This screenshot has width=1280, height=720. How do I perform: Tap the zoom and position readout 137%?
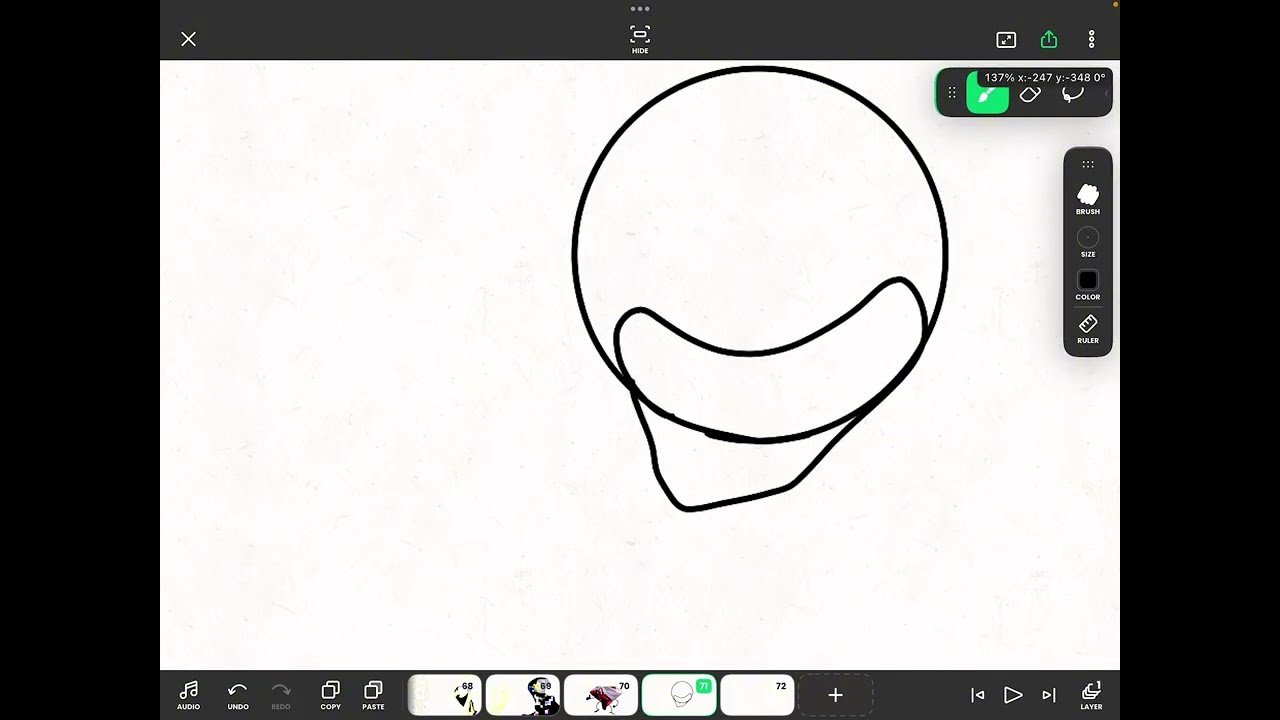click(1045, 77)
